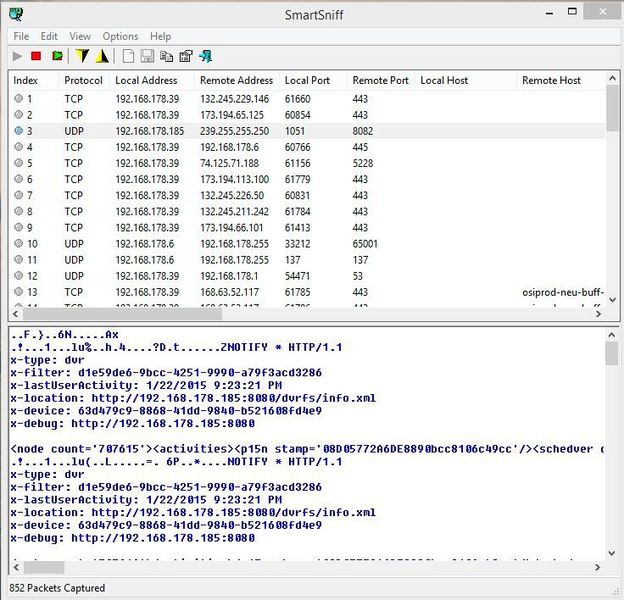Viewport: 624px width, 600px height.
Task: Click the floppy disk save icon
Action: [147, 56]
